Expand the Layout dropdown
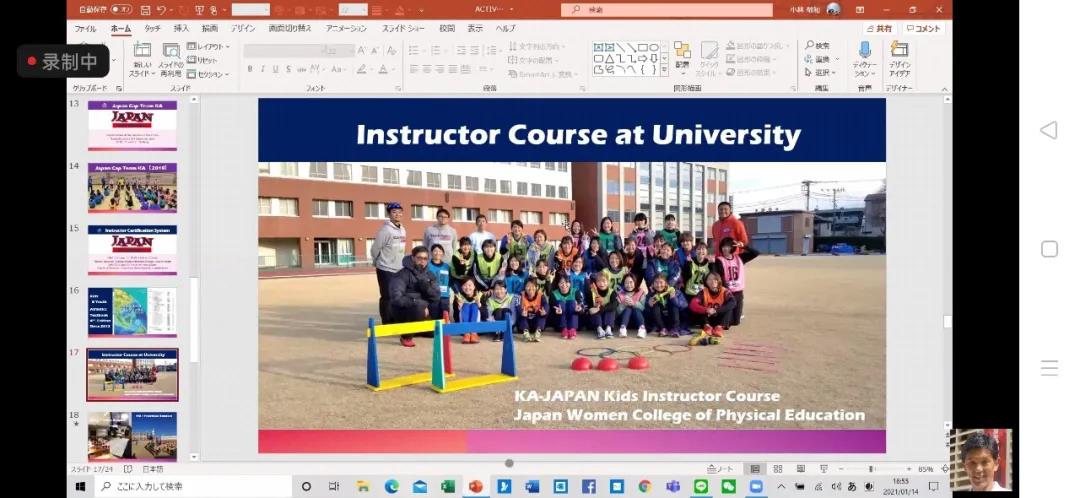This screenshot has width=1080, height=498. 210,46
